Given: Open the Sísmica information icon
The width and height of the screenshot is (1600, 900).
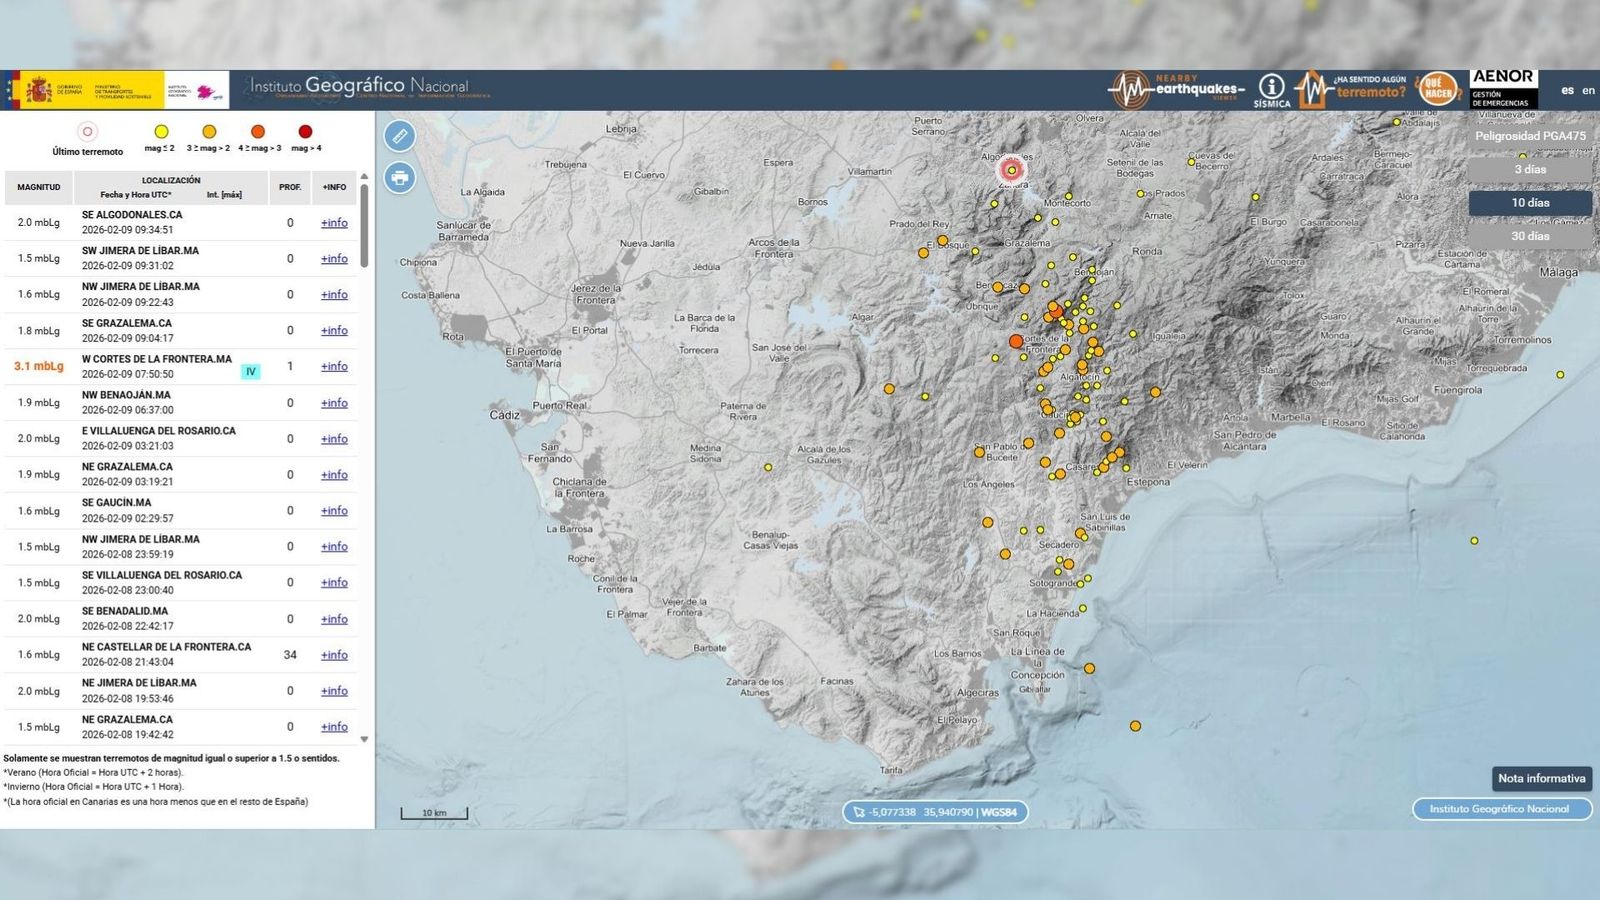Looking at the screenshot, I should click(1271, 90).
